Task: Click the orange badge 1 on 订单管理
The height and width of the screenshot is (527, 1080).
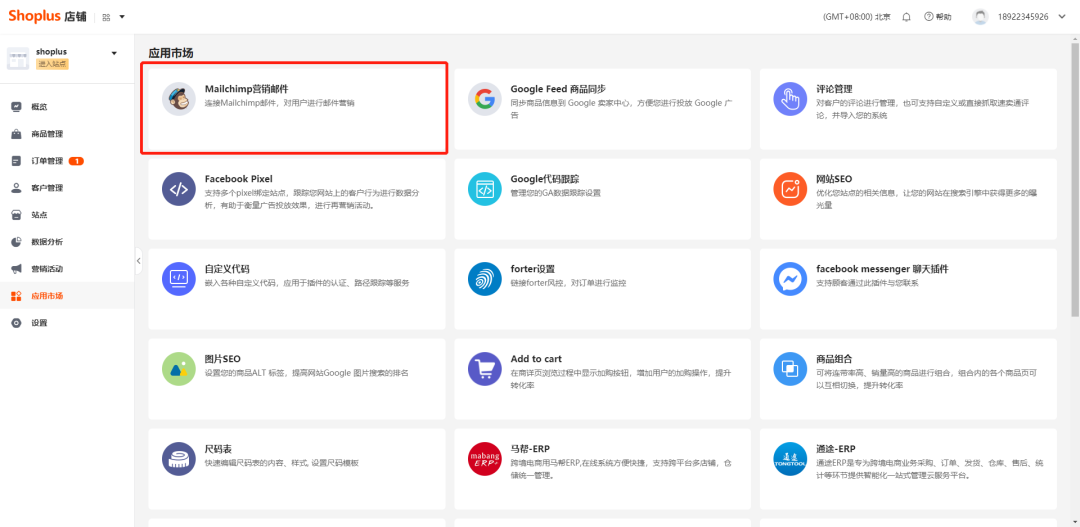Action: [76, 161]
